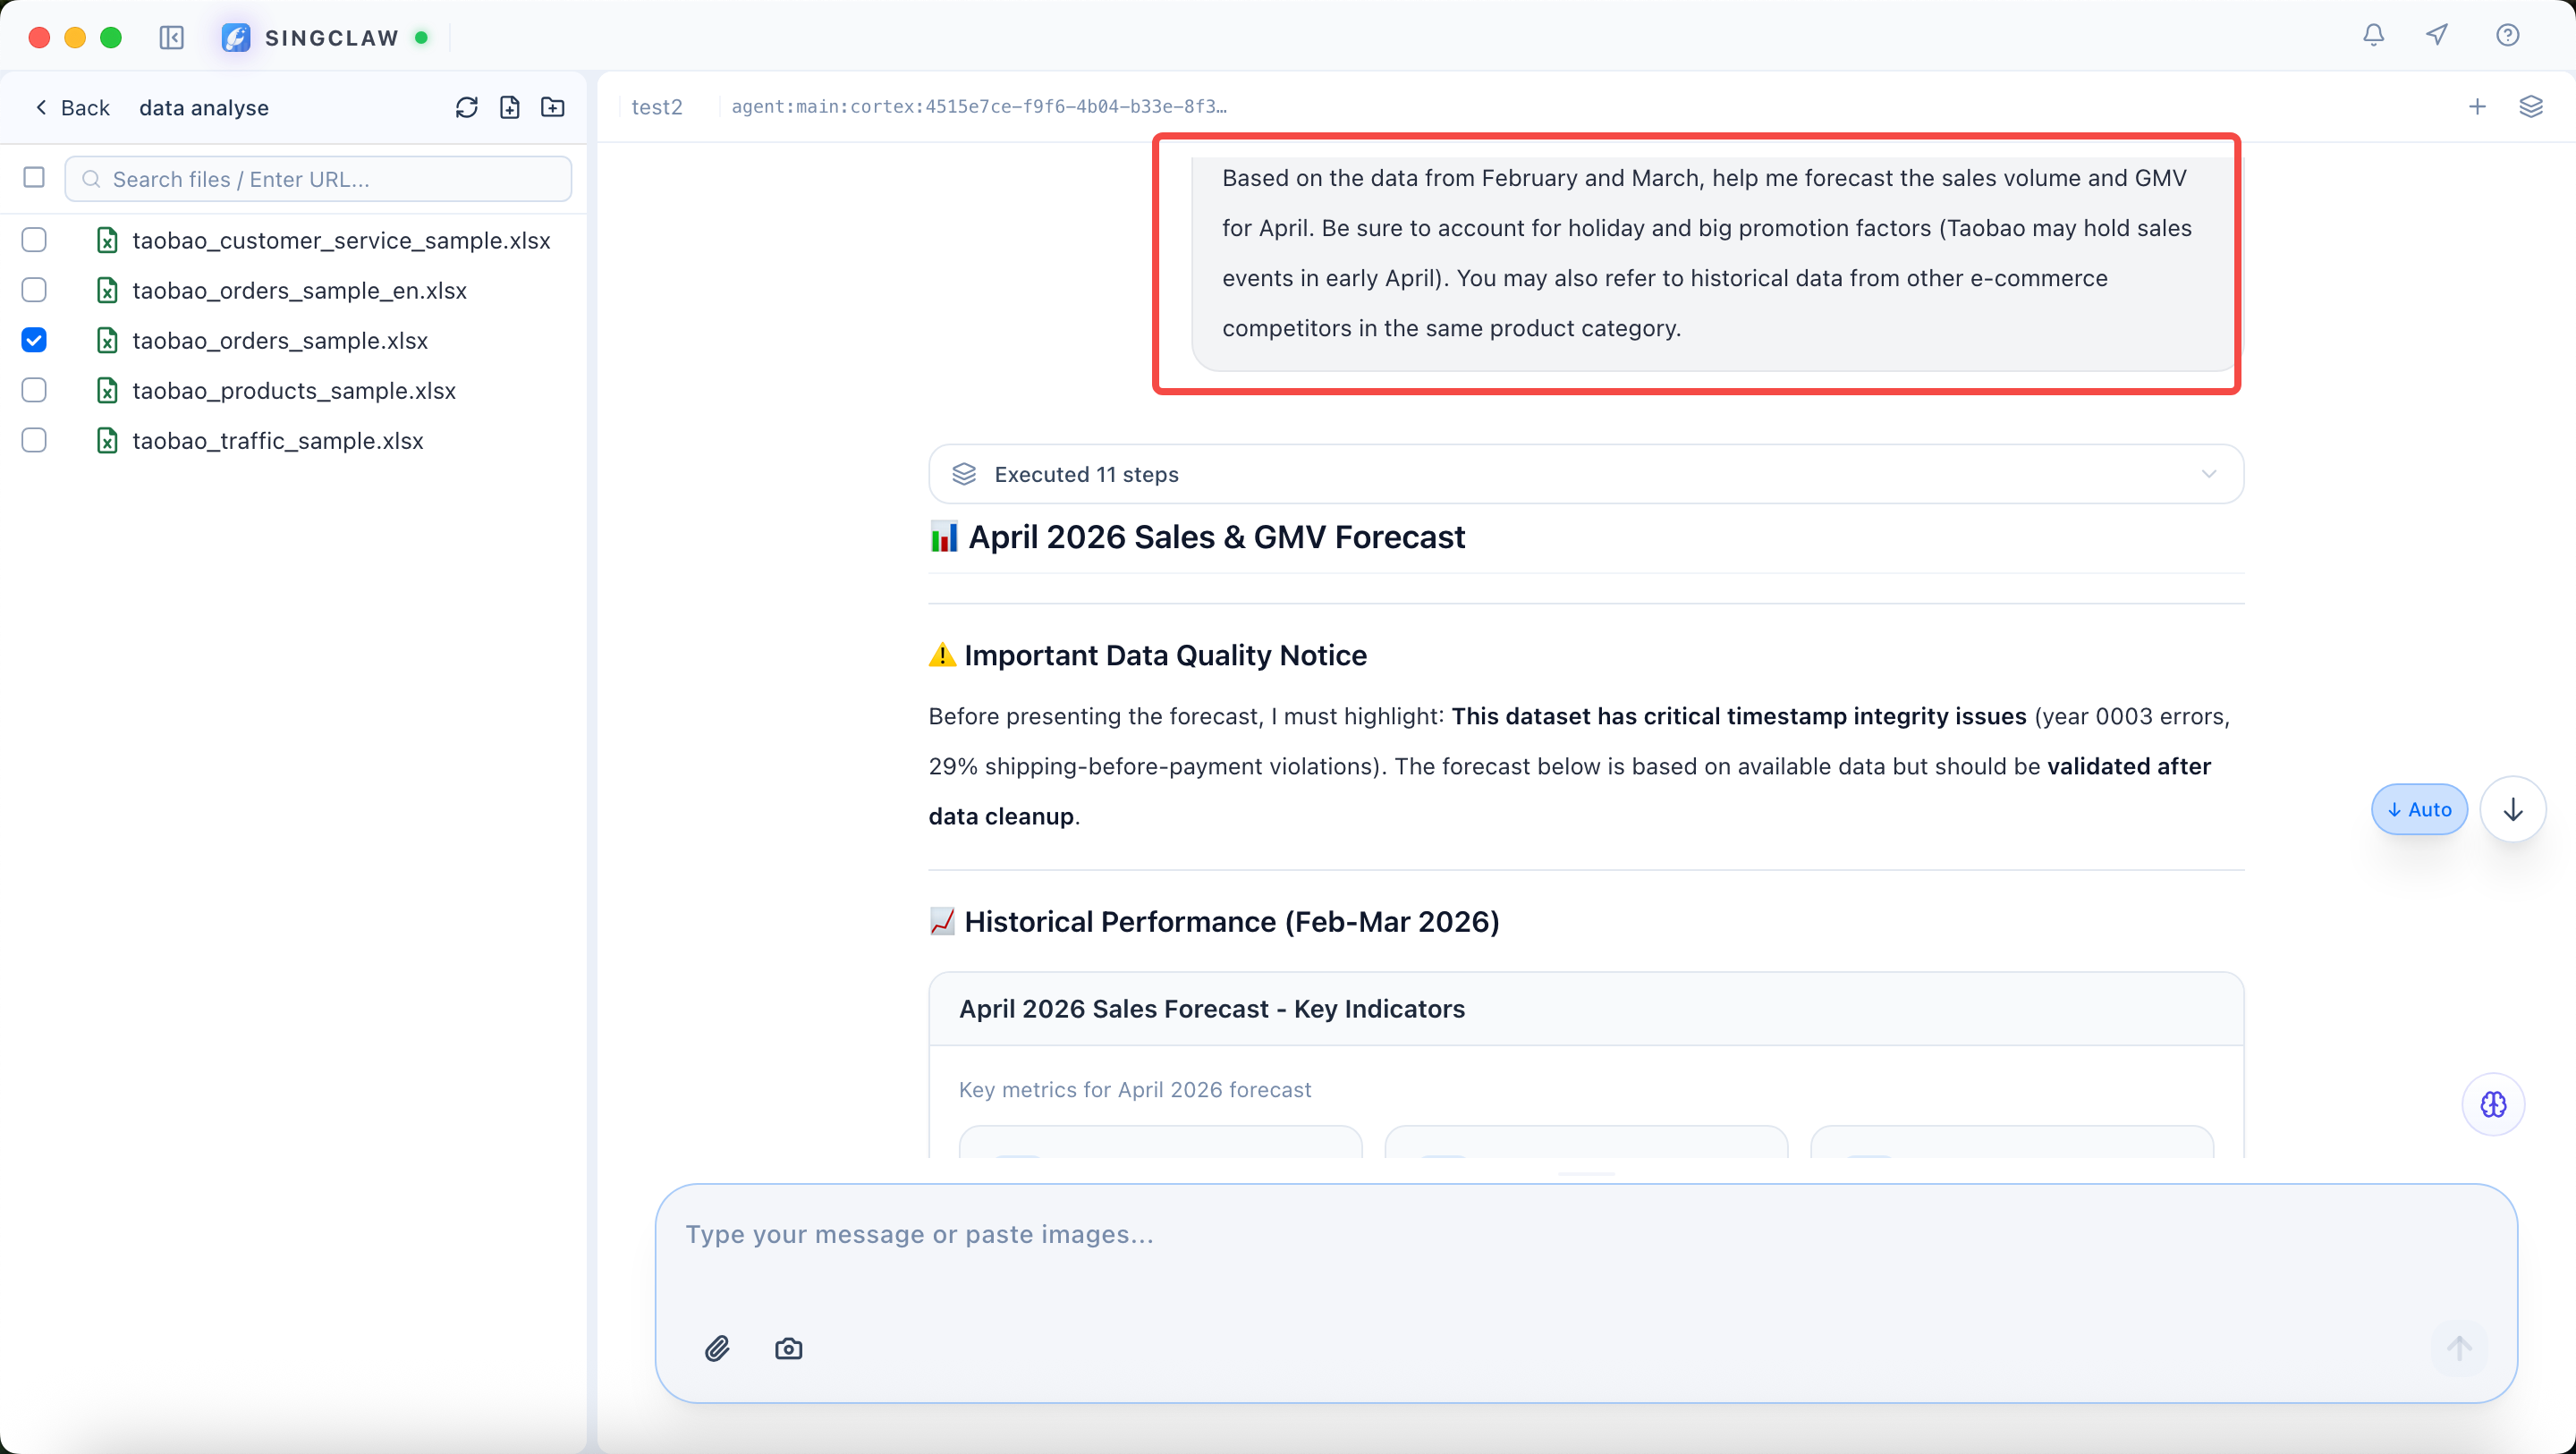Click the add folder icon

553,107
